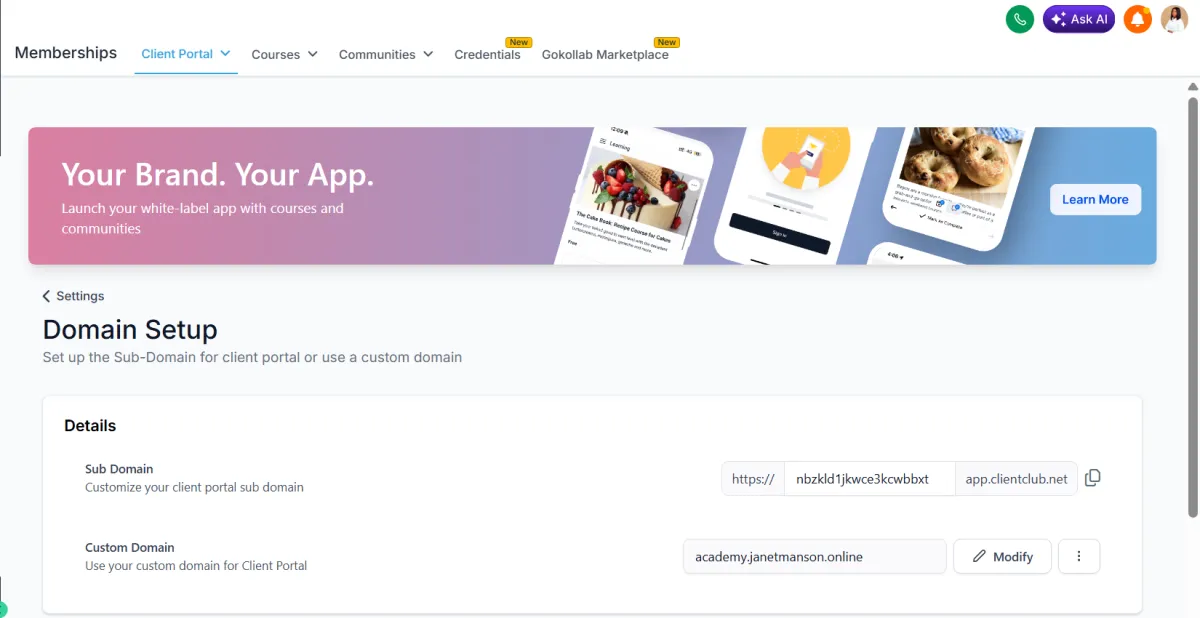Click the 'Custom Domain' label
Screen dimensions: 1200x618
pyautogui.click(x=130, y=547)
